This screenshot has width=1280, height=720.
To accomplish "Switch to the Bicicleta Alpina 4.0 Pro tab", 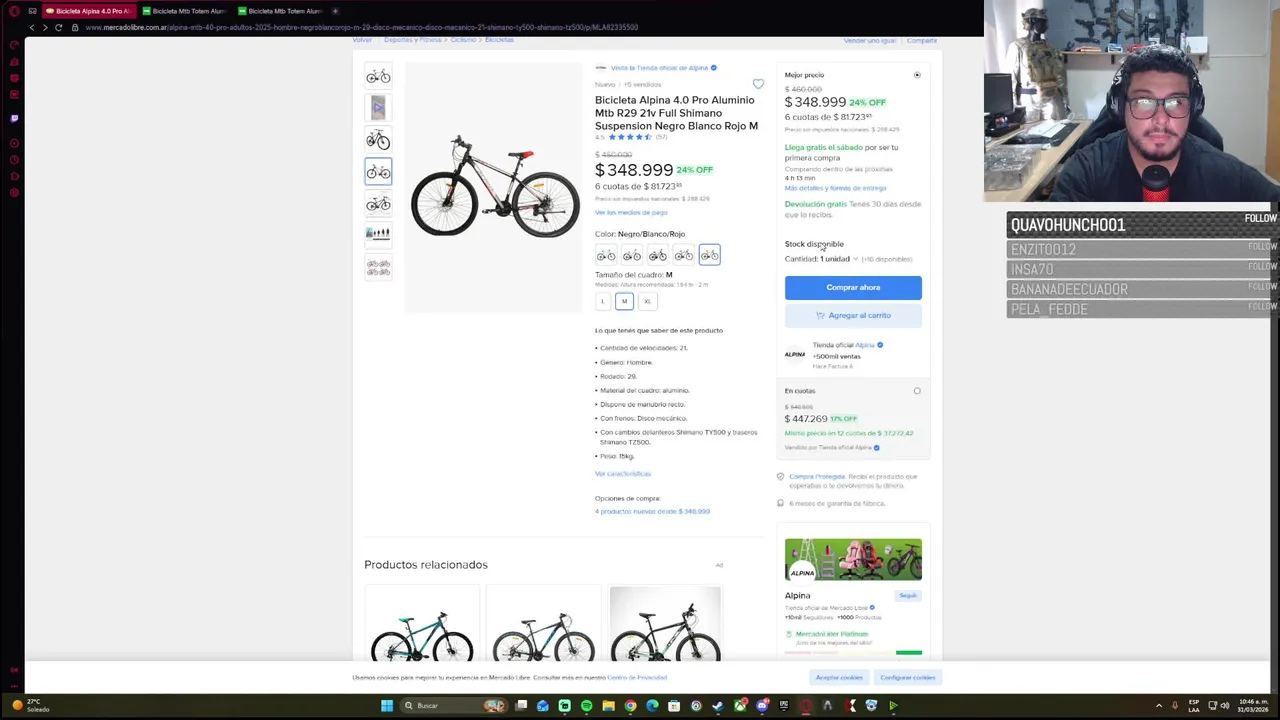I will [x=88, y=11].
